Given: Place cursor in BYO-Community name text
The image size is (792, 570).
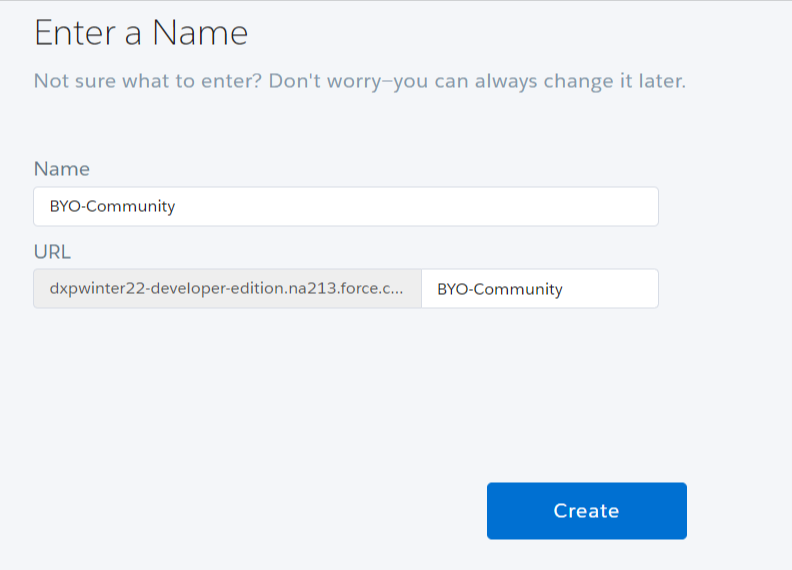Looking at the screenshot, I should pos(112,207).
